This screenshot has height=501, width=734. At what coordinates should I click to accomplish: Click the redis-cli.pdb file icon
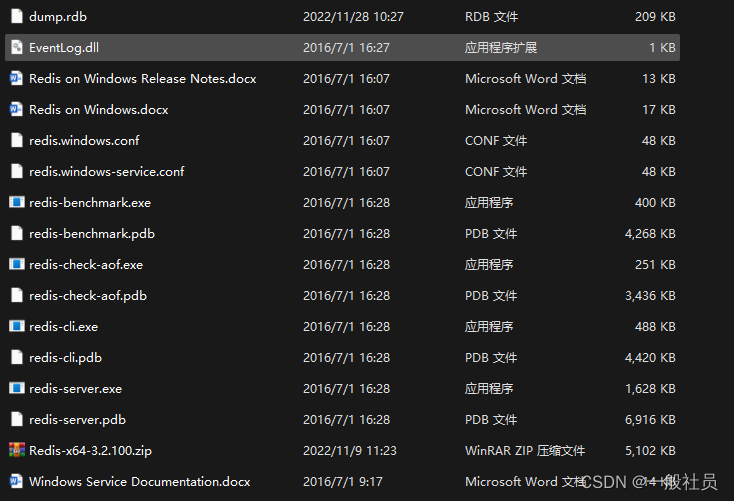click(17, 357)
